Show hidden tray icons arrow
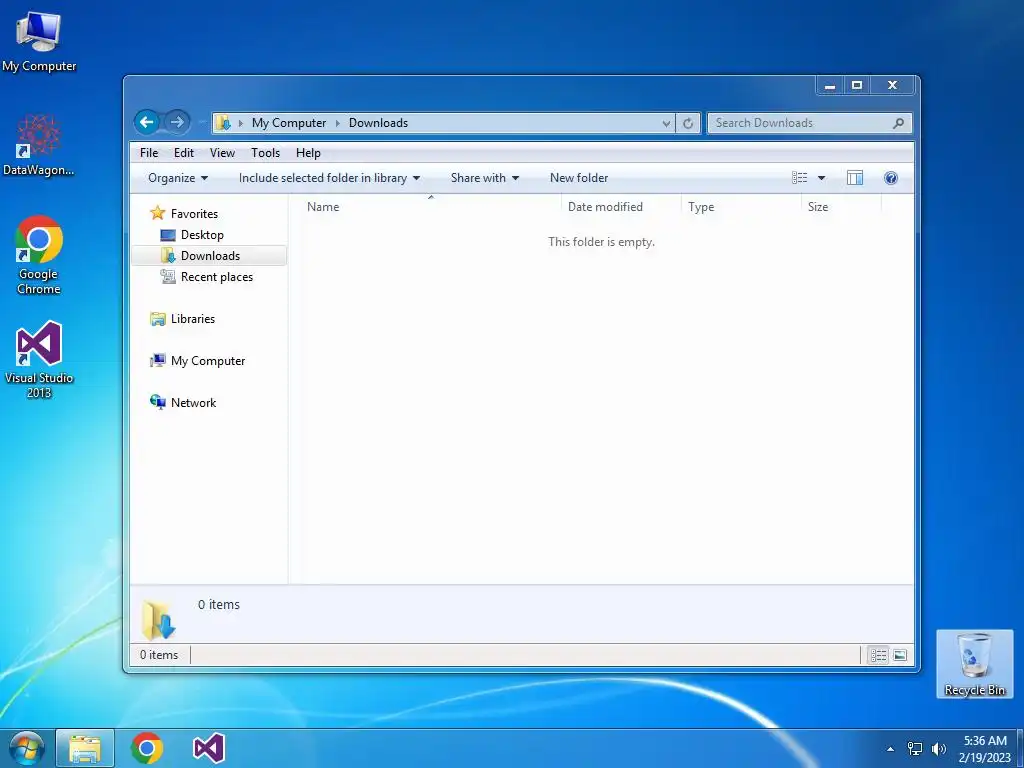The height and width of the screenshot is (768, 1024). click(x=890, y=749)
